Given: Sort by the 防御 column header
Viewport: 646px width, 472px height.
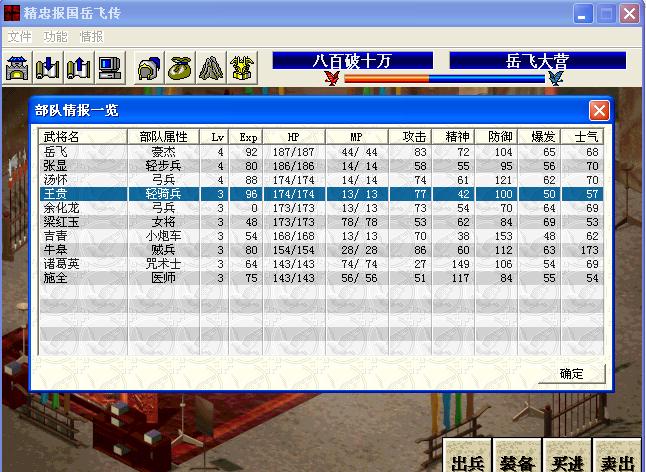Looking at the screenshot, I should point(496,137).
